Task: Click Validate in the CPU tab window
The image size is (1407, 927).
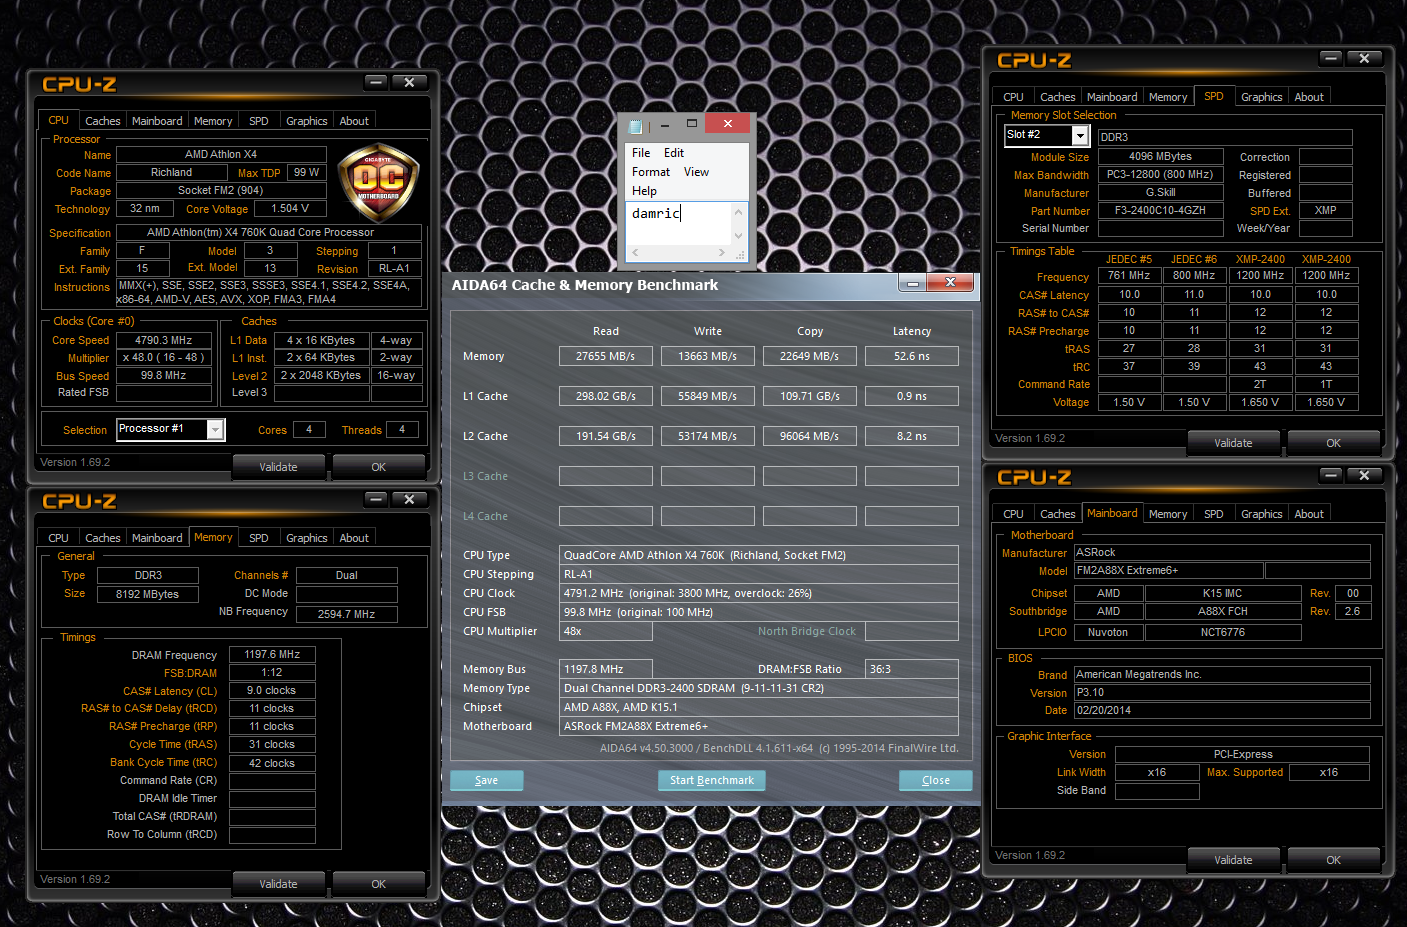Action: [x=278, y=467]
